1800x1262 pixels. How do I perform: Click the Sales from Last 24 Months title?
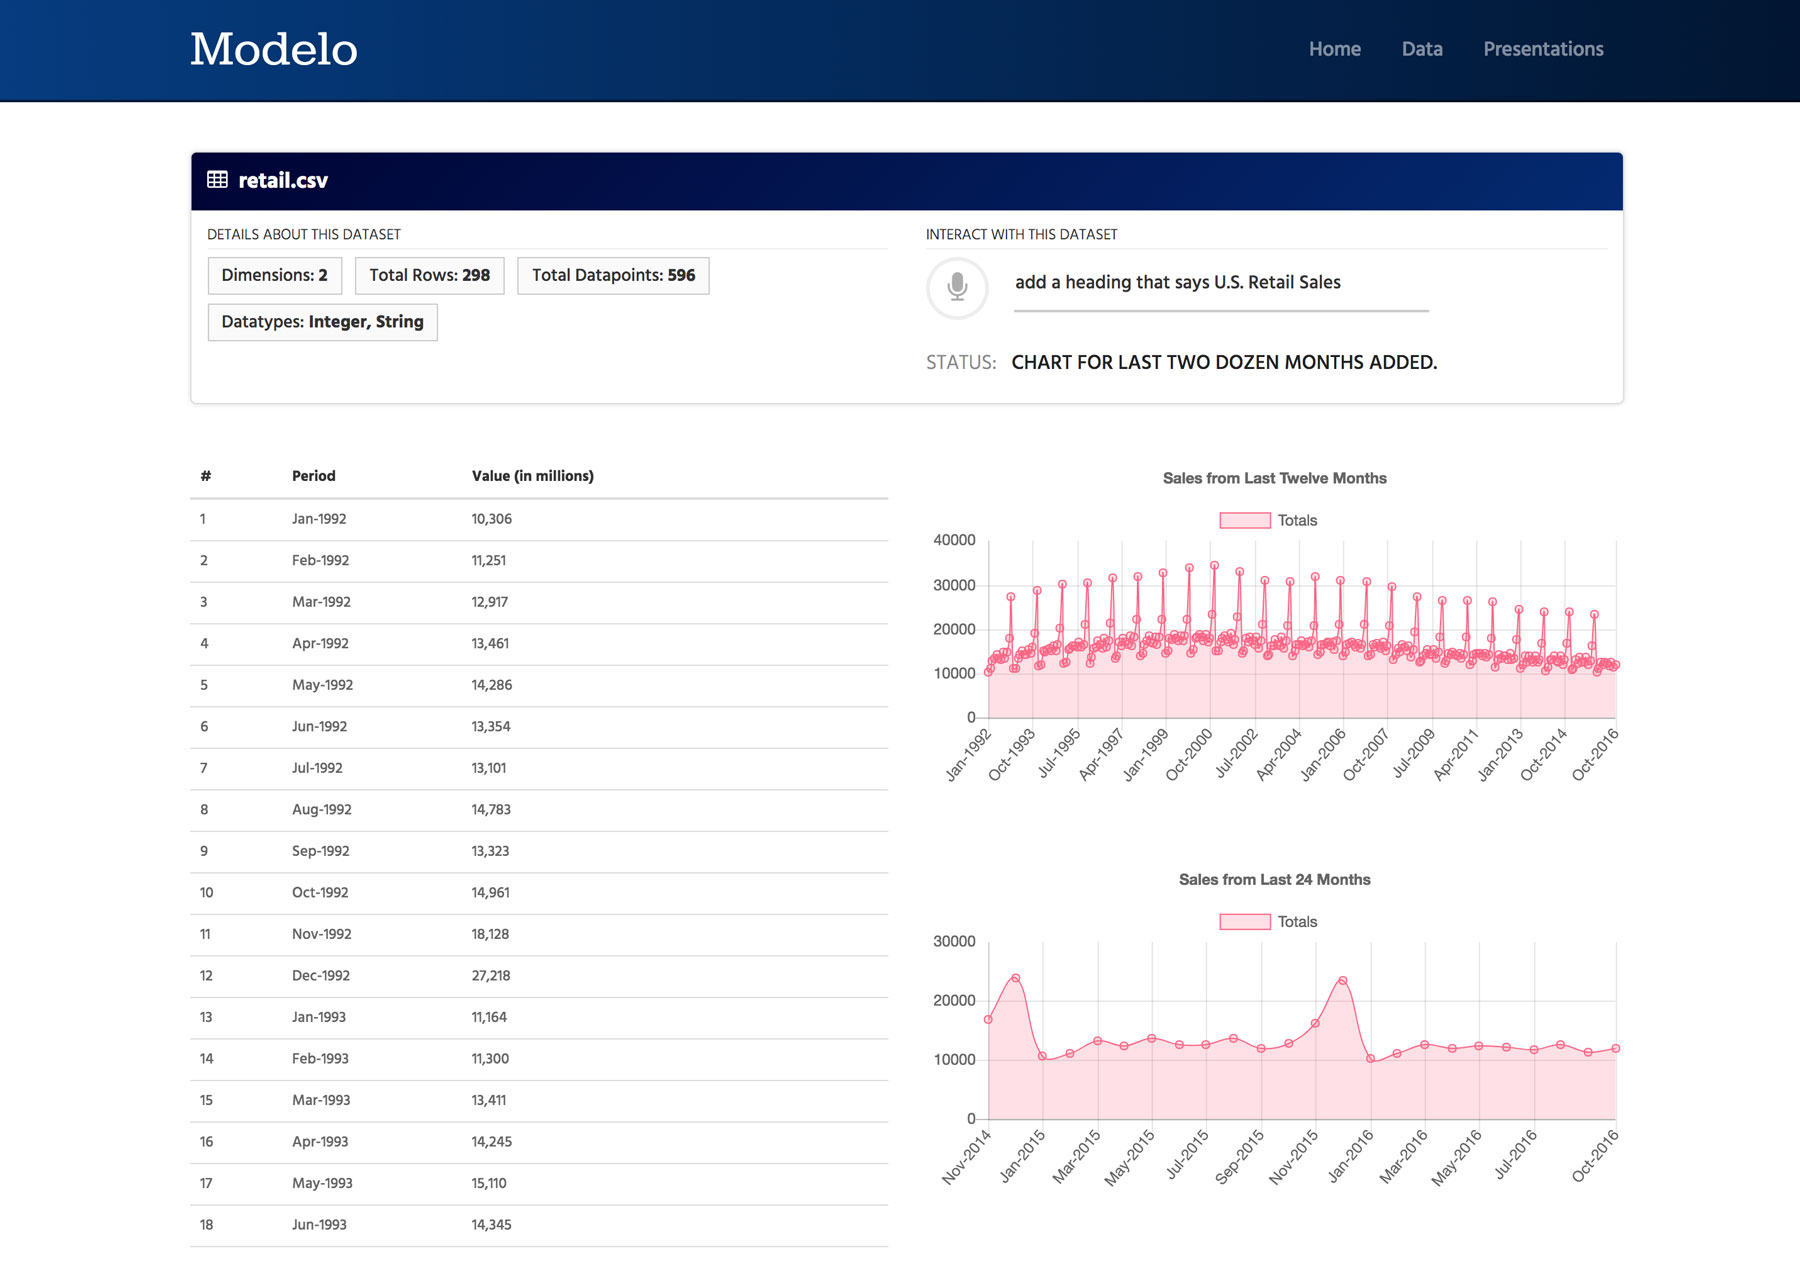1274,879
